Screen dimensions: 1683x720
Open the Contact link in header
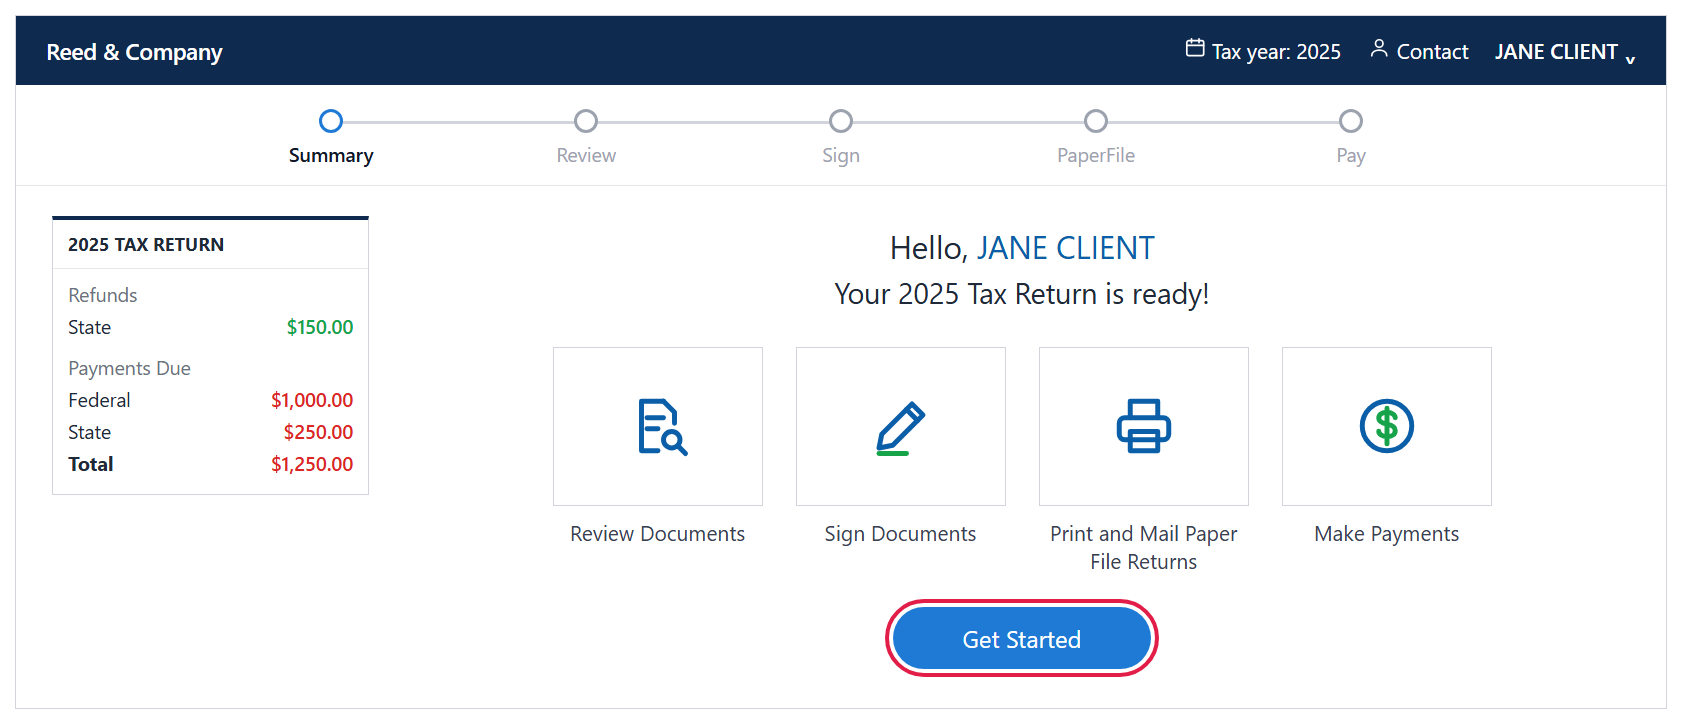pyautogui.click(x=1432, y=52)
